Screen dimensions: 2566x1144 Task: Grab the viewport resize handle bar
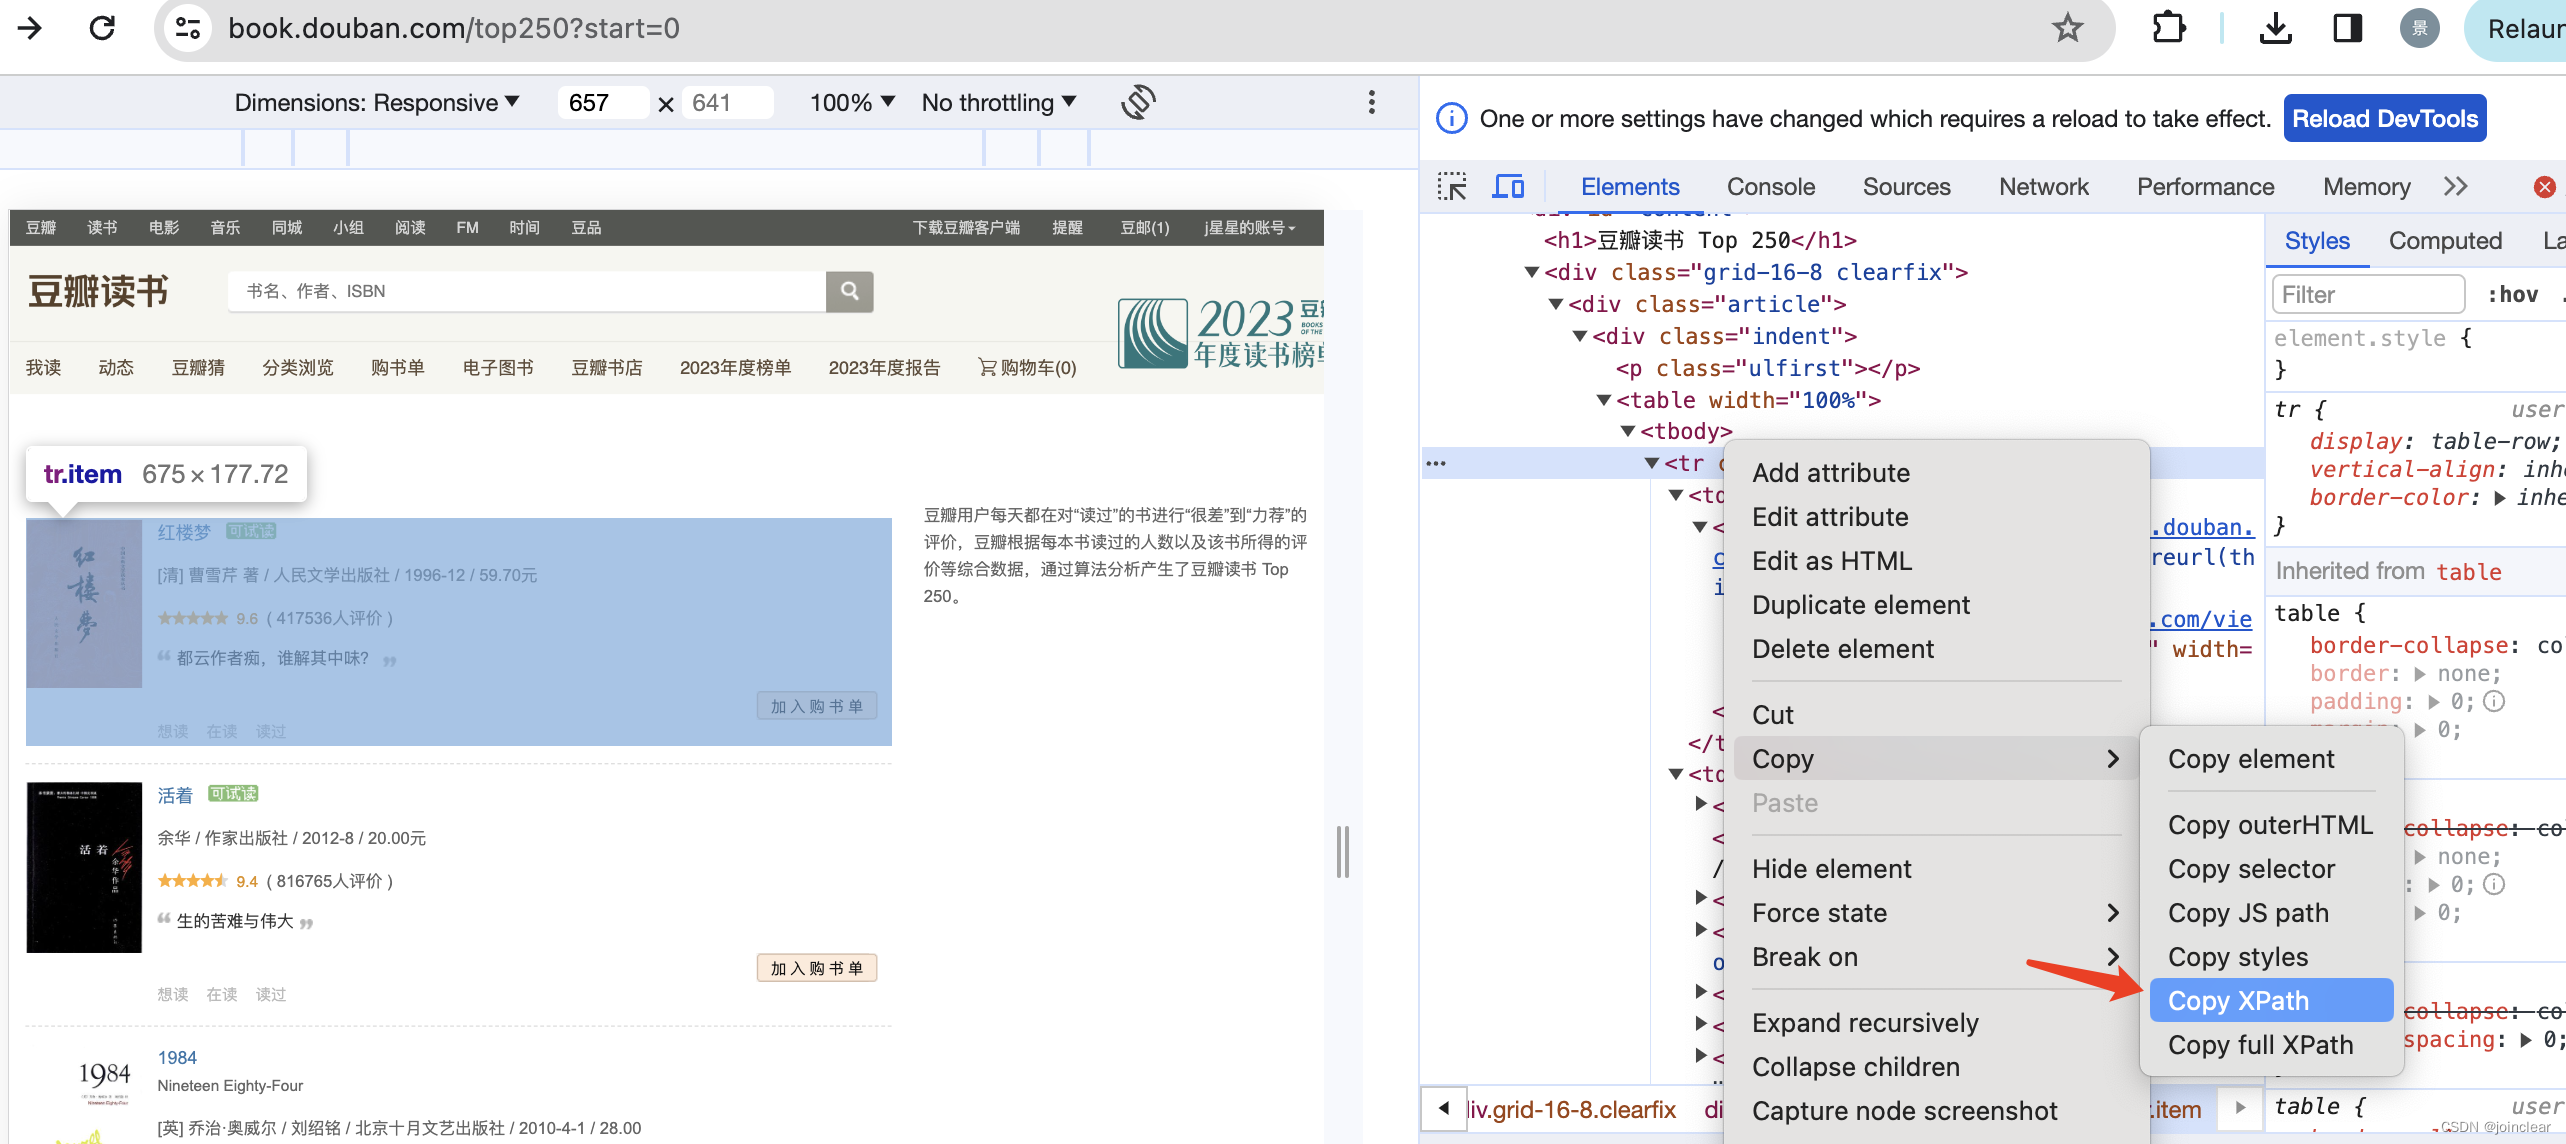pyautogui.click(x=1342, y=853)
